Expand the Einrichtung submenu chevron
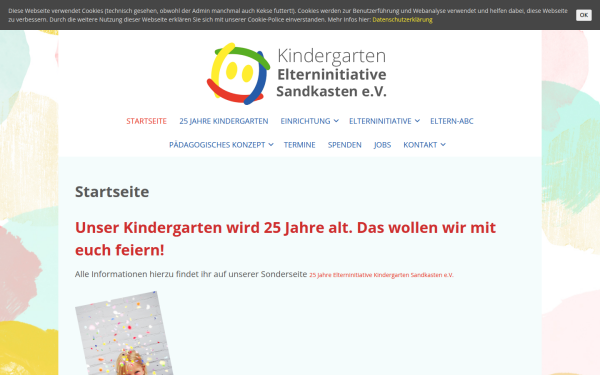Viewport: 600px width, 375px height. (336, 121)
